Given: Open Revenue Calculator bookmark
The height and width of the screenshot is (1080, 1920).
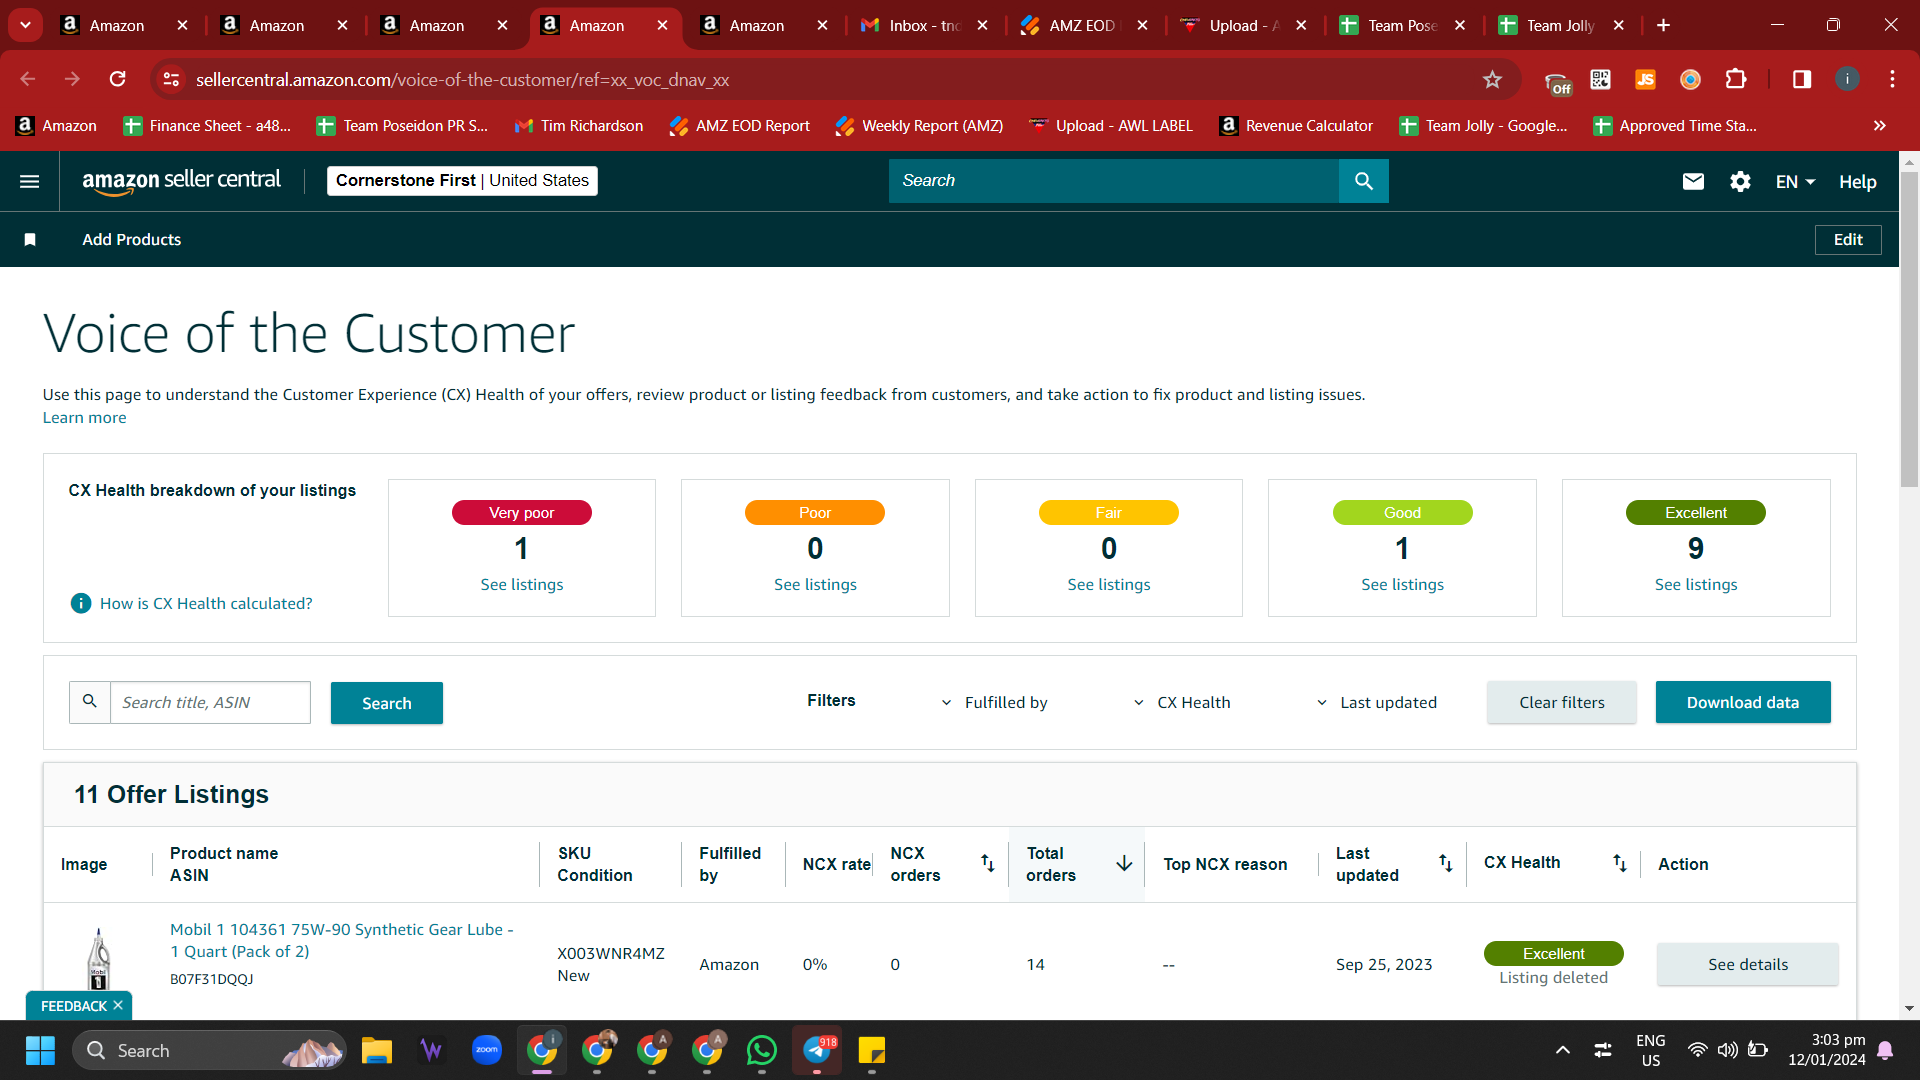Looking at the screenshot, I should click(x=1297, y=125).
